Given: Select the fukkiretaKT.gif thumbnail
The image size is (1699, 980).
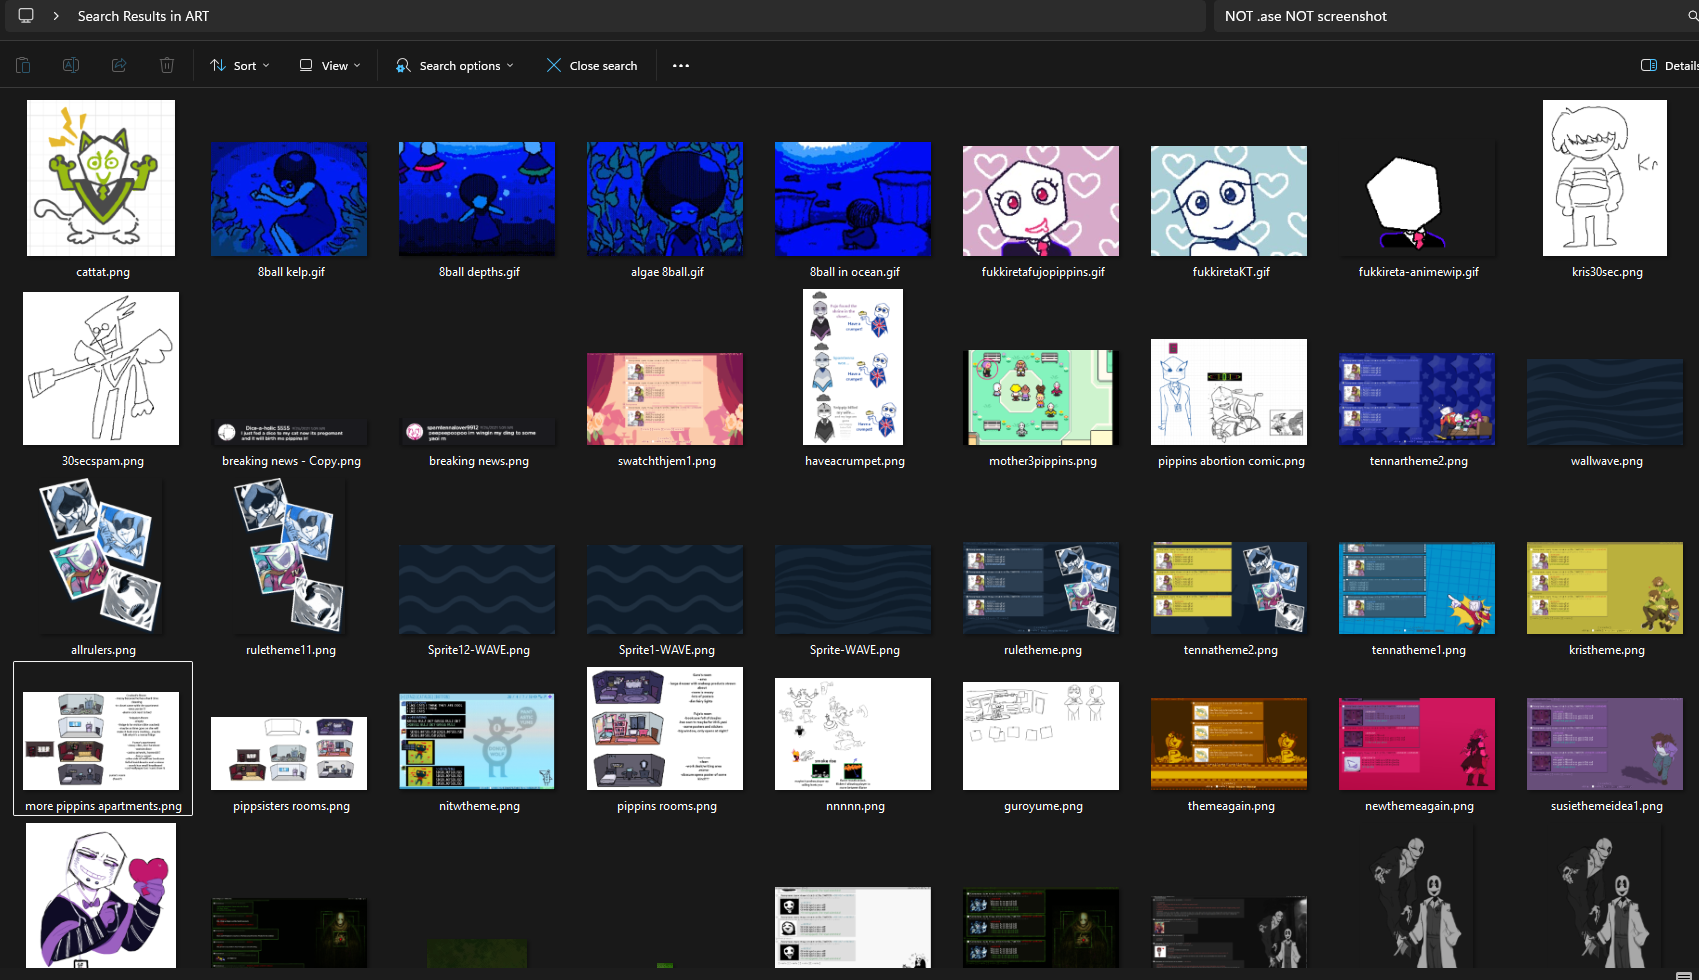Looking at the screenshot, I should point(1229,201).
